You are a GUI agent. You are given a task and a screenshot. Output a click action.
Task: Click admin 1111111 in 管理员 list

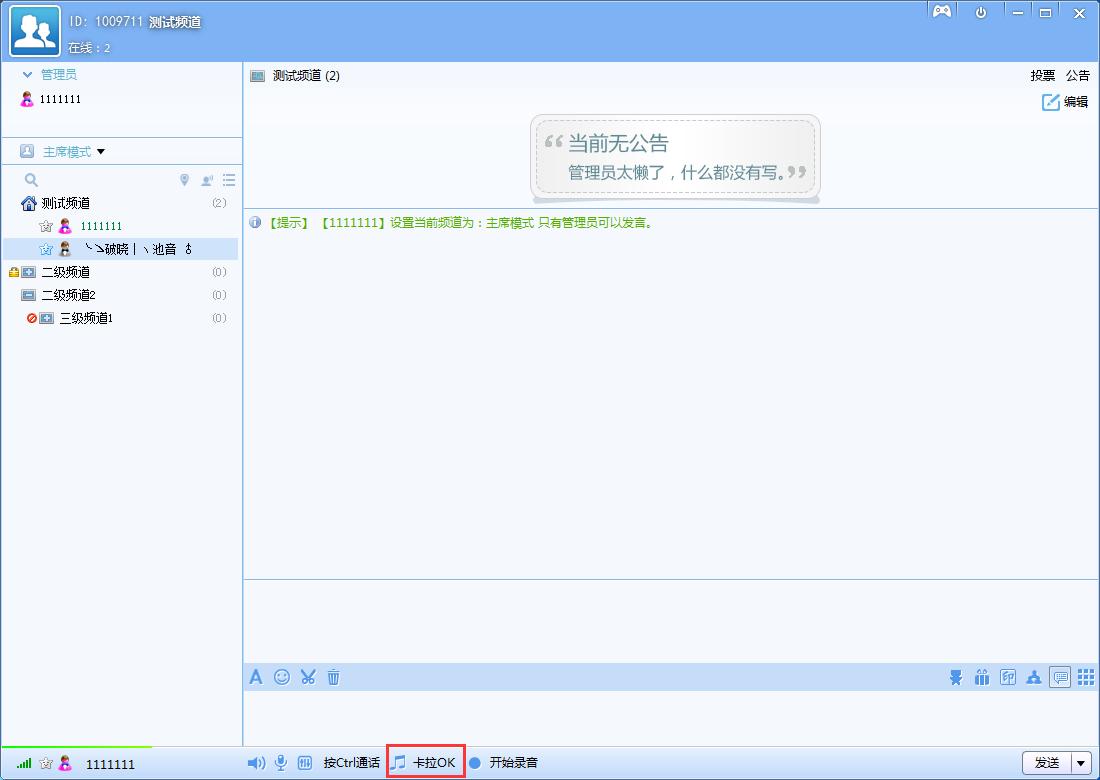point(60,99)
